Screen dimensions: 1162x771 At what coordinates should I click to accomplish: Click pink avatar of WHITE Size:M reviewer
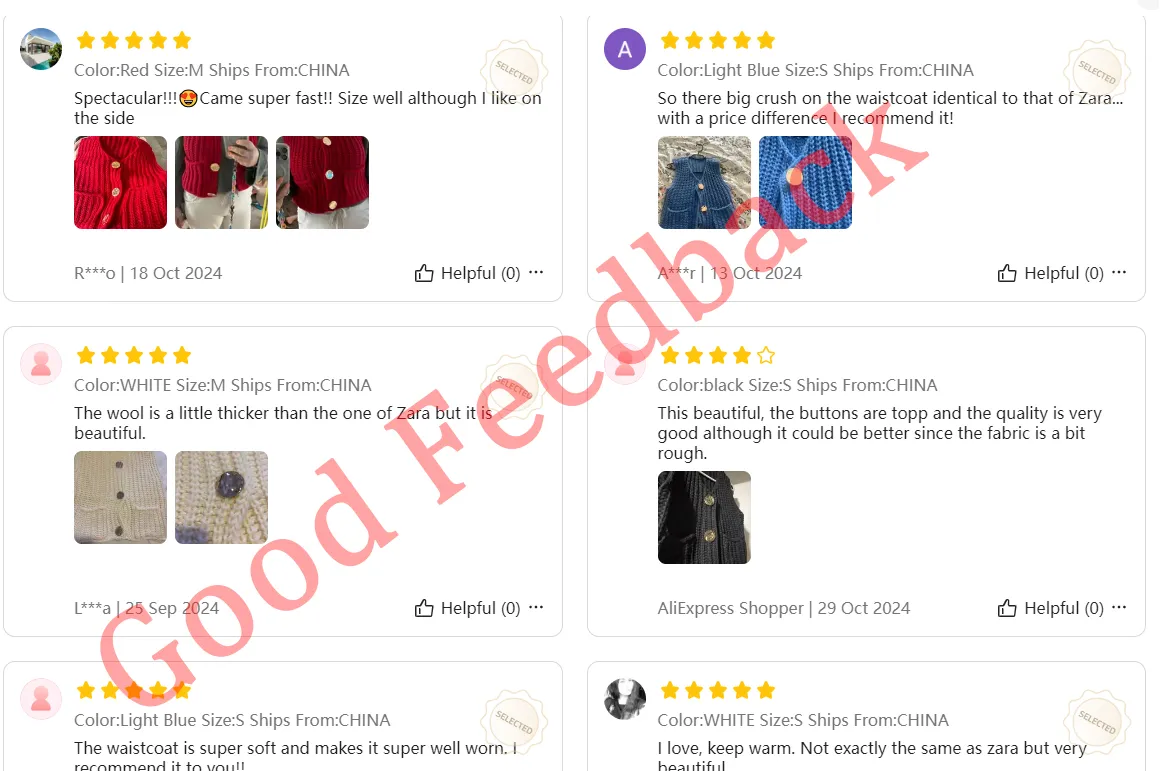coord(41,363)
